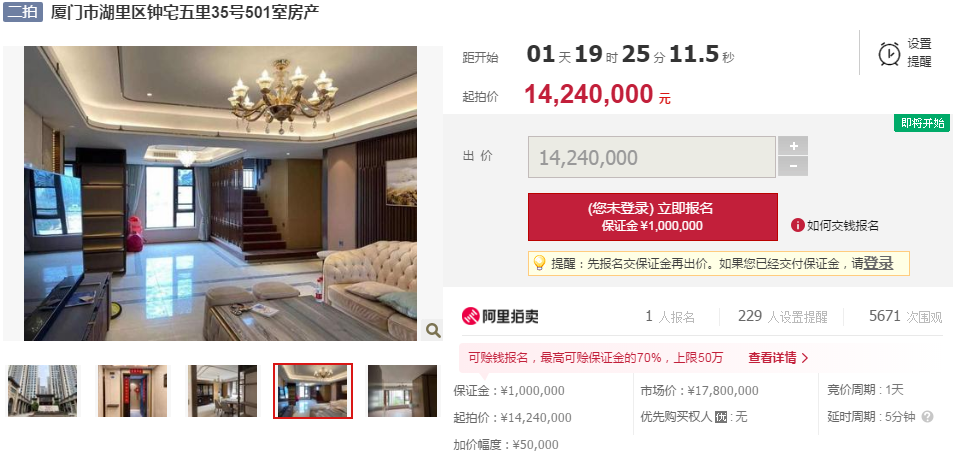The image size is (953, 456).
Task: Click the 14,240,000 bid input field
Action: click(652, 157)
